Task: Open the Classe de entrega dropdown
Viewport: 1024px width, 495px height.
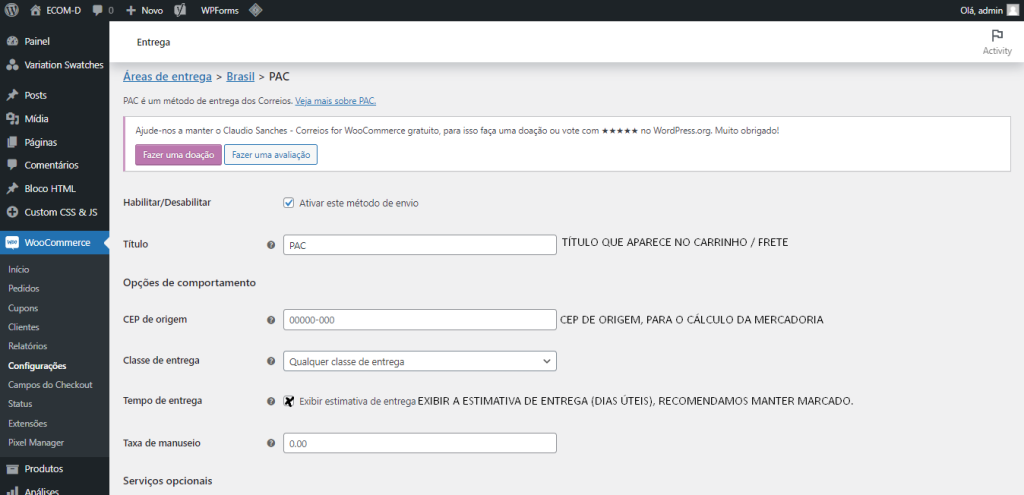Action: (420, 361)
